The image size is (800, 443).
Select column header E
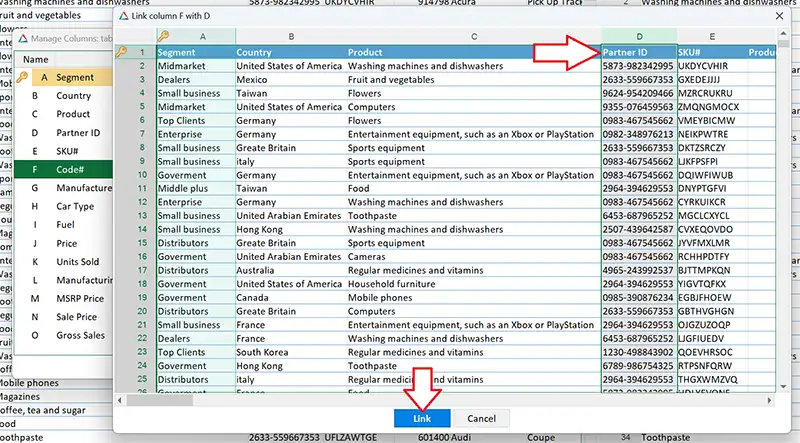point(712,36)
